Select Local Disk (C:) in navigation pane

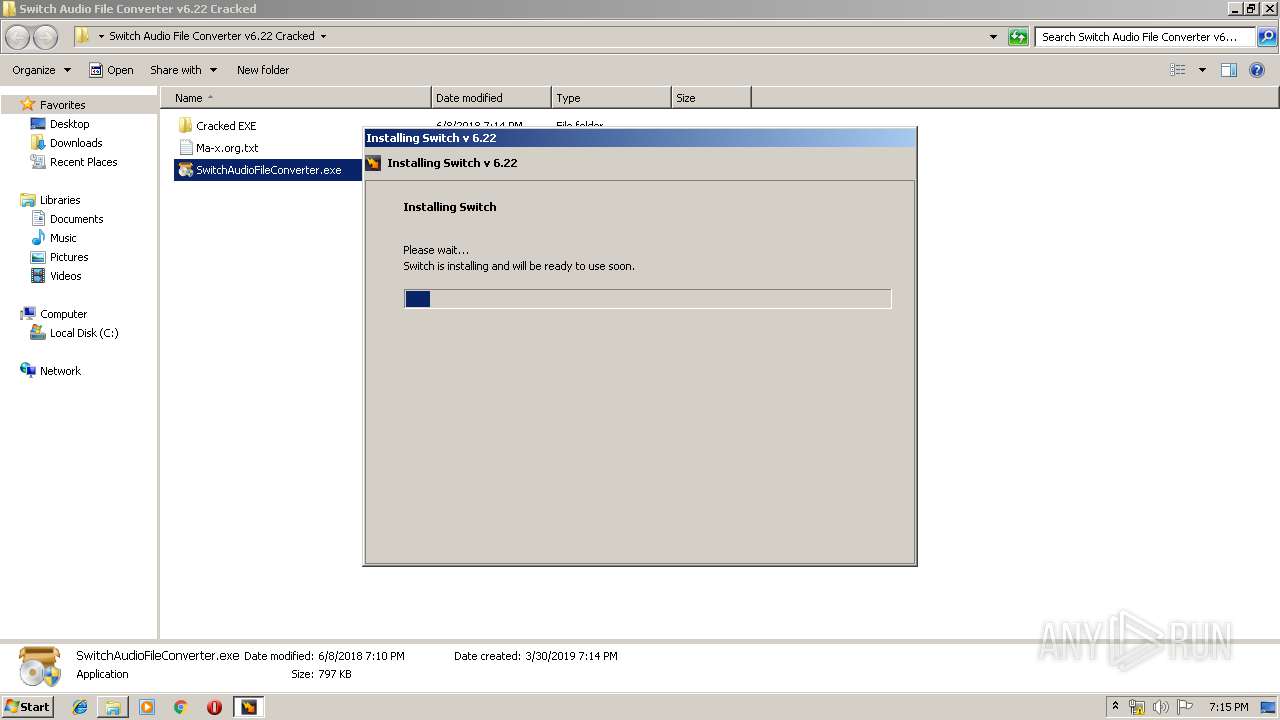(x=84, y=333)
